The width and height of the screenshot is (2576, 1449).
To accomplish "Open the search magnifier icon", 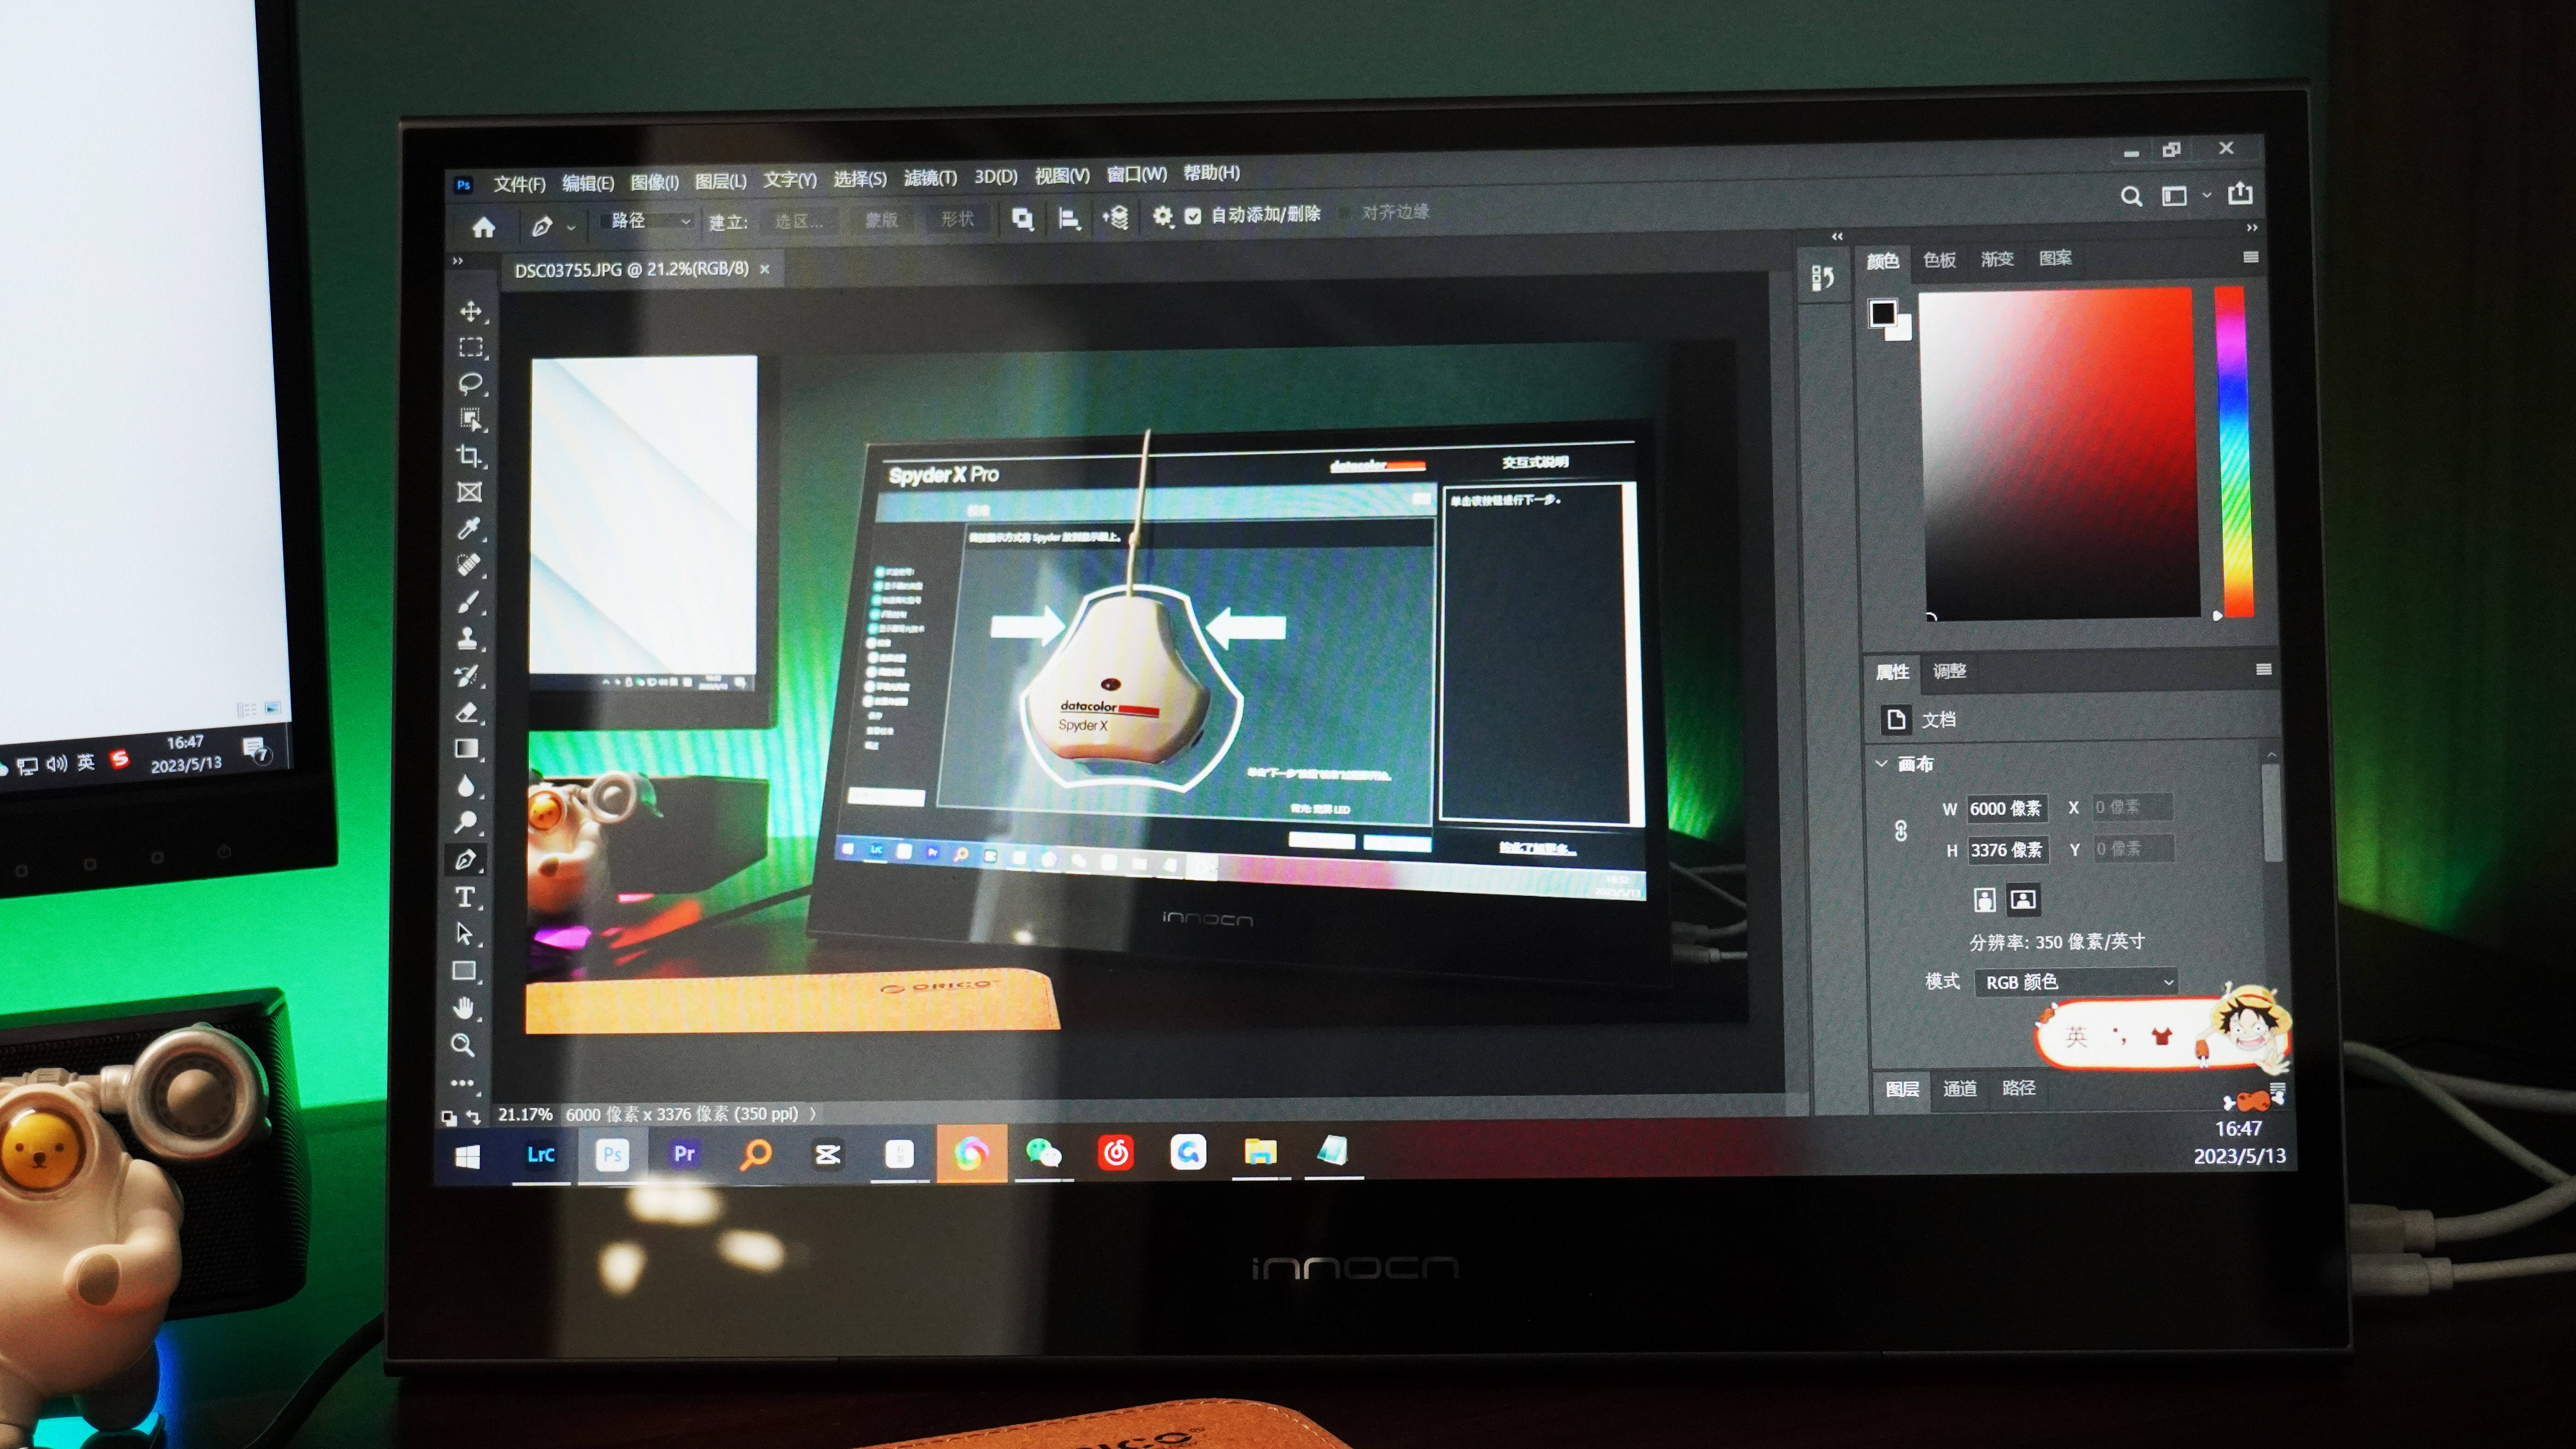I will click(x=2131, y=196).
